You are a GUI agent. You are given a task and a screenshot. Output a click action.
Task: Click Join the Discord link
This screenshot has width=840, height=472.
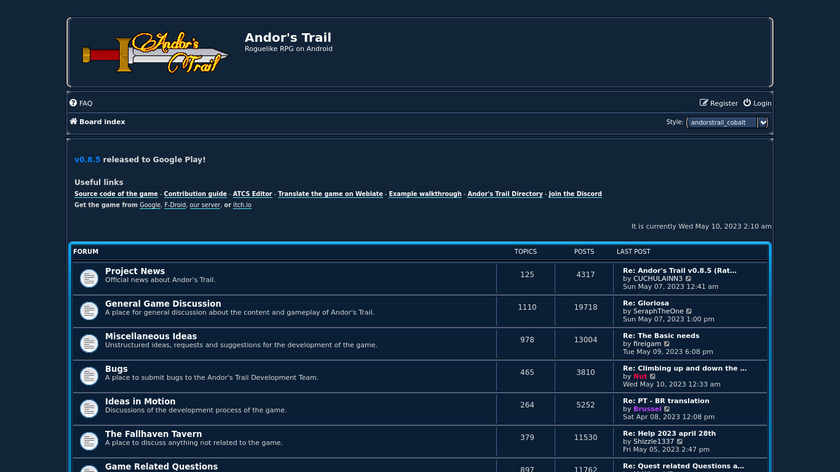click(575, 194)
